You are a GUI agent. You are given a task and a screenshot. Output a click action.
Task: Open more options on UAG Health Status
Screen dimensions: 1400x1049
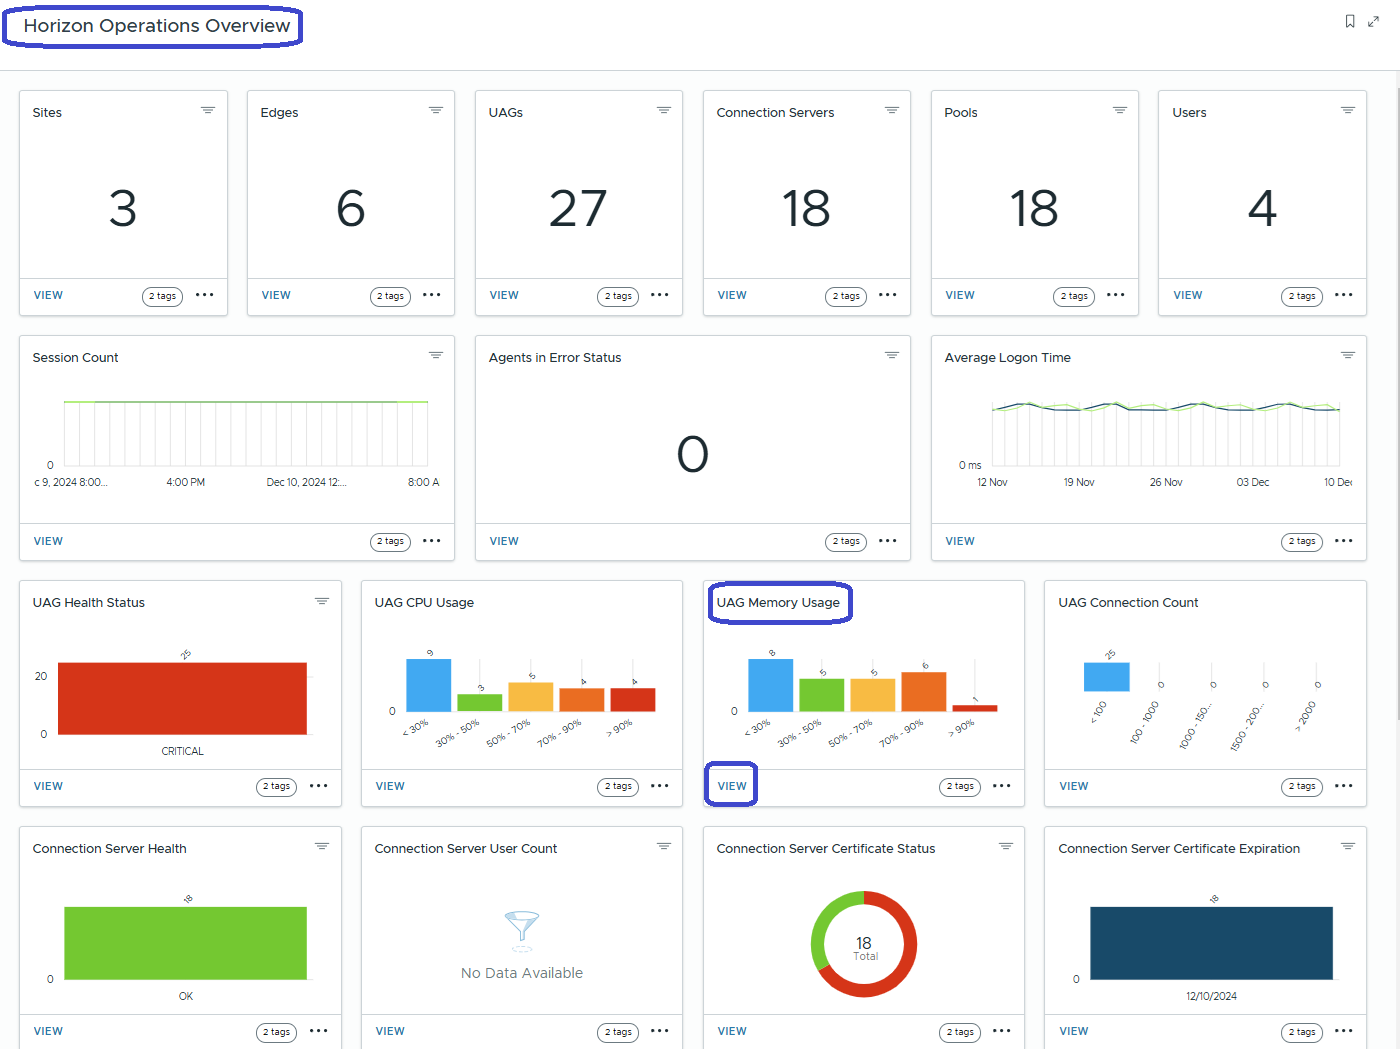pos(319,786)
